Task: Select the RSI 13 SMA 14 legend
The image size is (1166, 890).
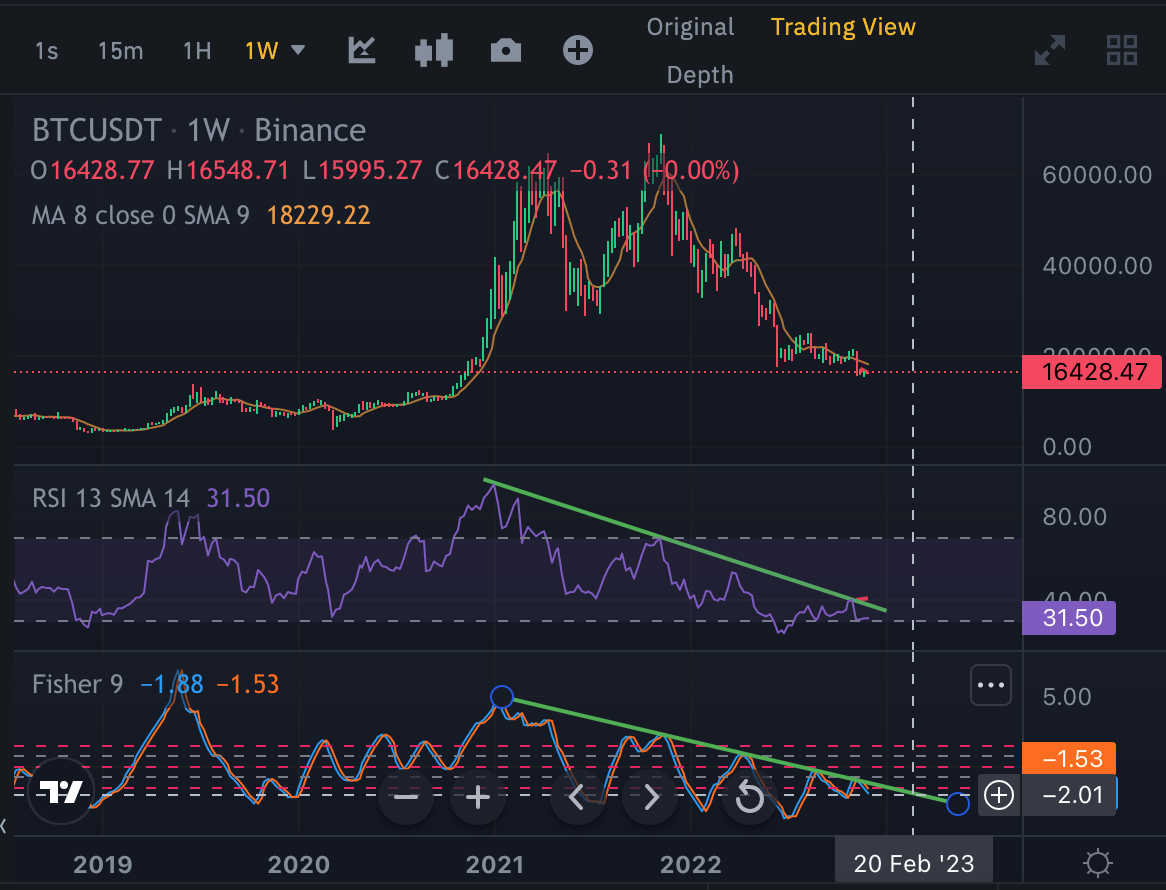Action: 111,498
